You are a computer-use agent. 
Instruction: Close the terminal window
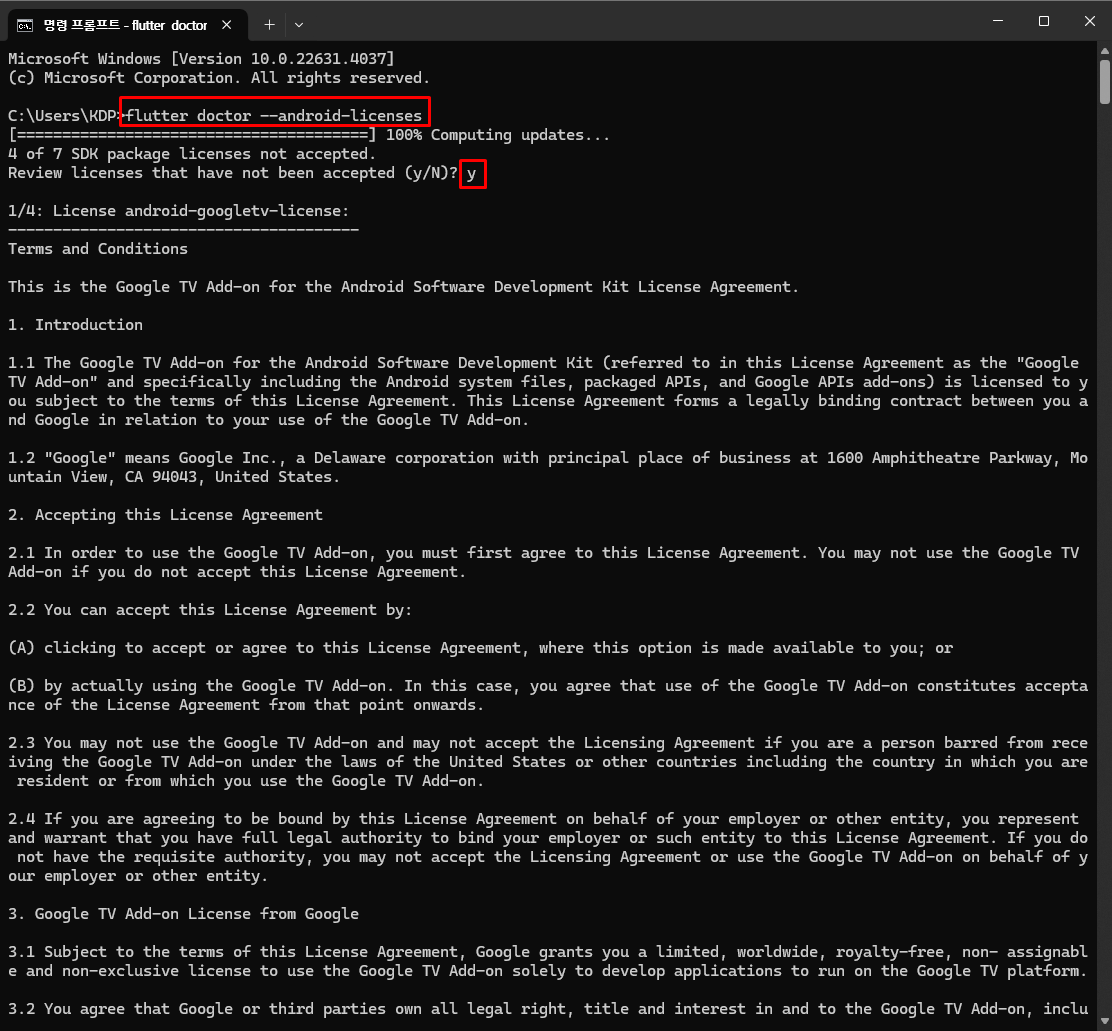pos(1090,21)
